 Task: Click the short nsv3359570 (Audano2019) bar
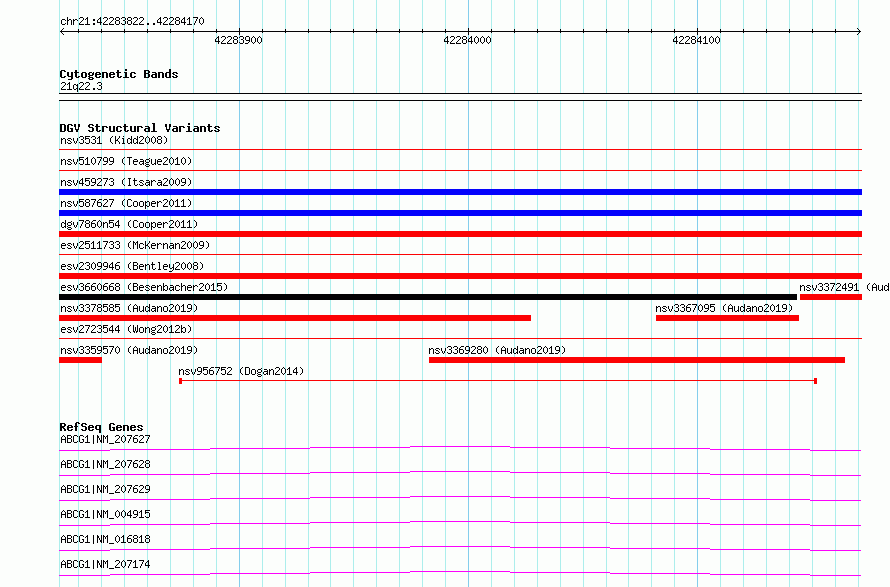click(81, 360)
